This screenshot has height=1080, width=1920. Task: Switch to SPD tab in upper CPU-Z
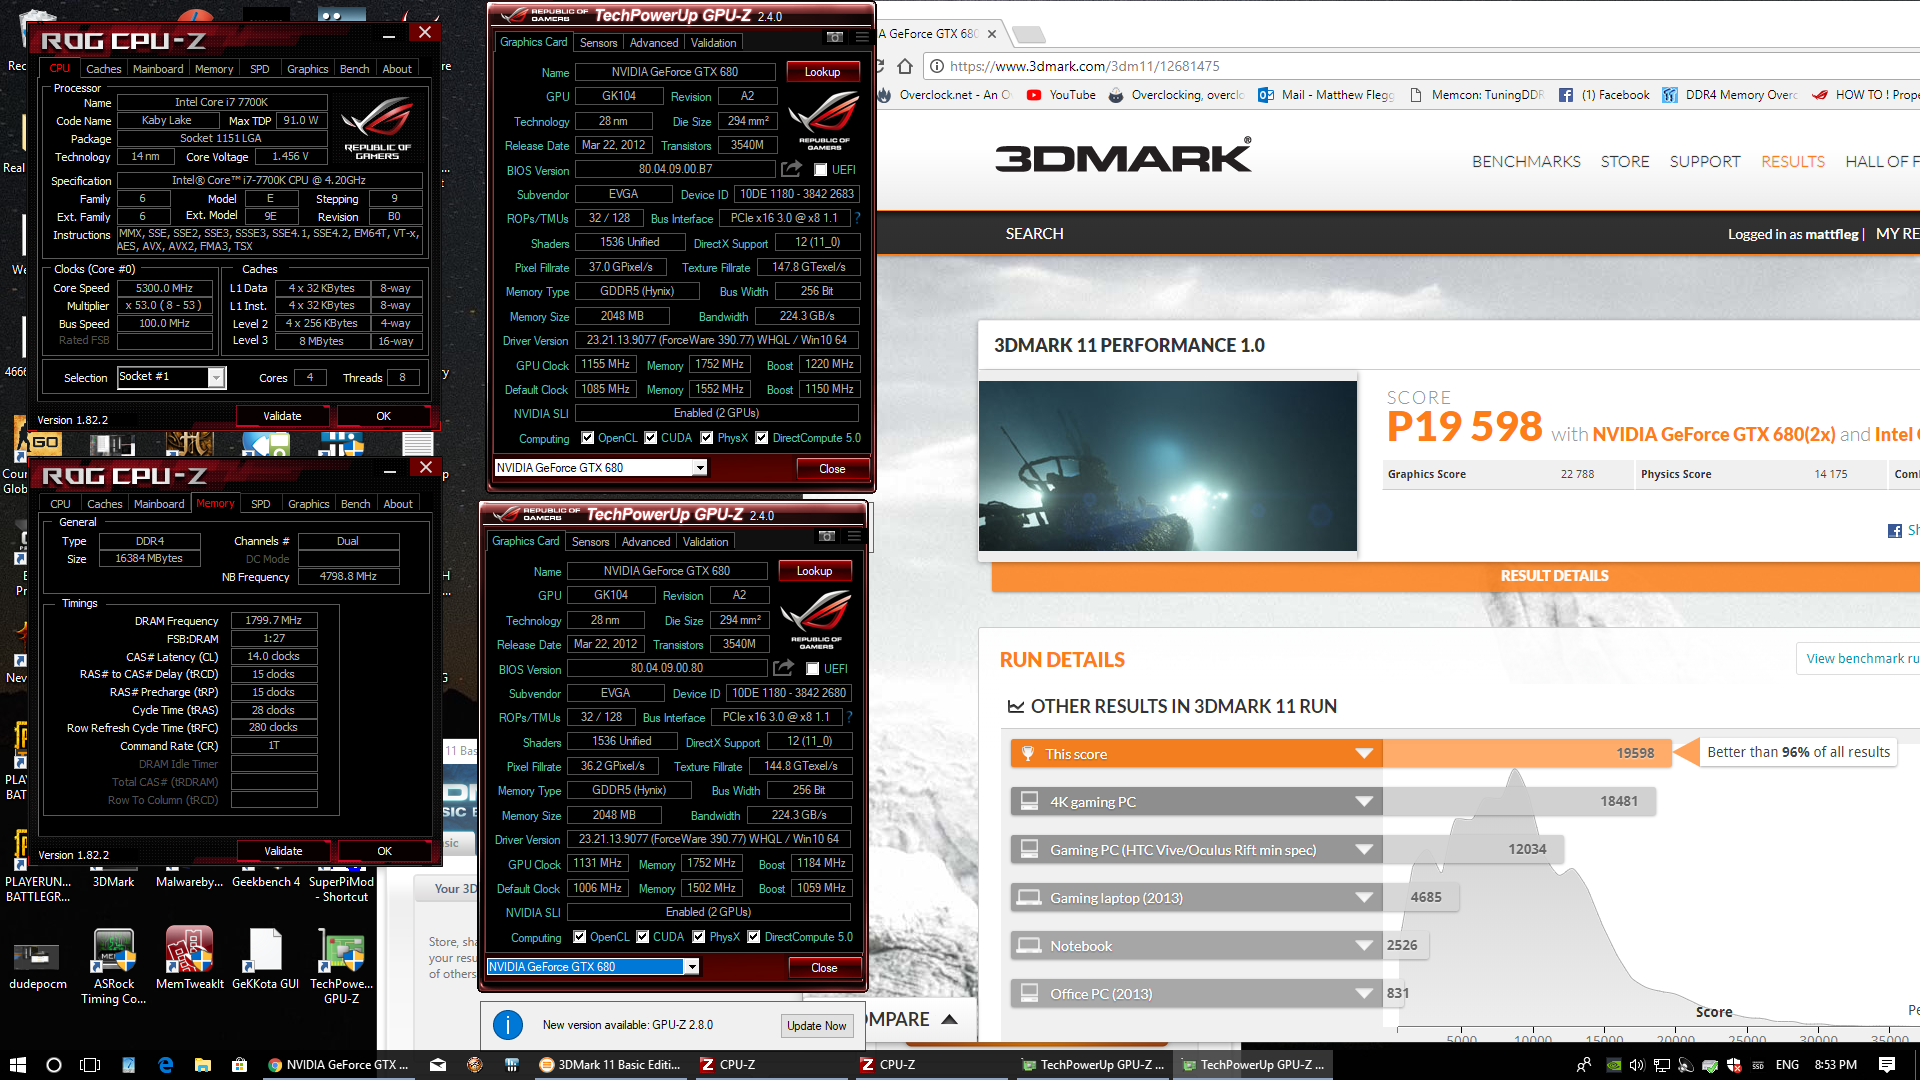260,69
